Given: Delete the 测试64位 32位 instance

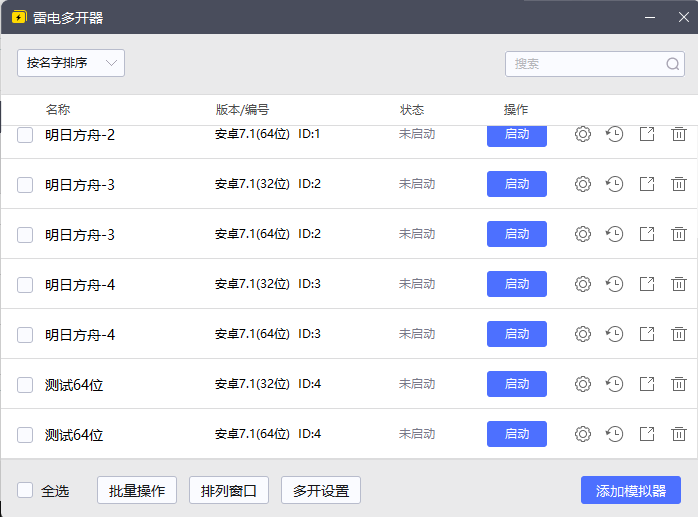Looking at the screenshot, I should coord(679,384).
